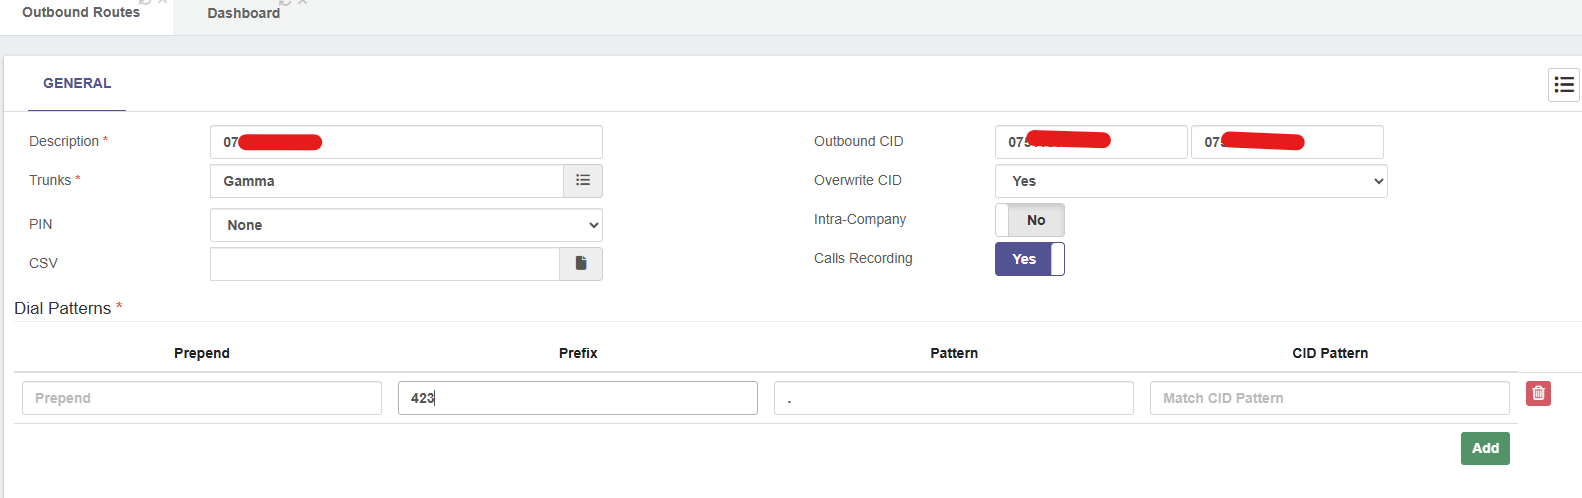Click the CSV file upload icon
This screenshot has height=498, width=1582.
pos(581,264)
